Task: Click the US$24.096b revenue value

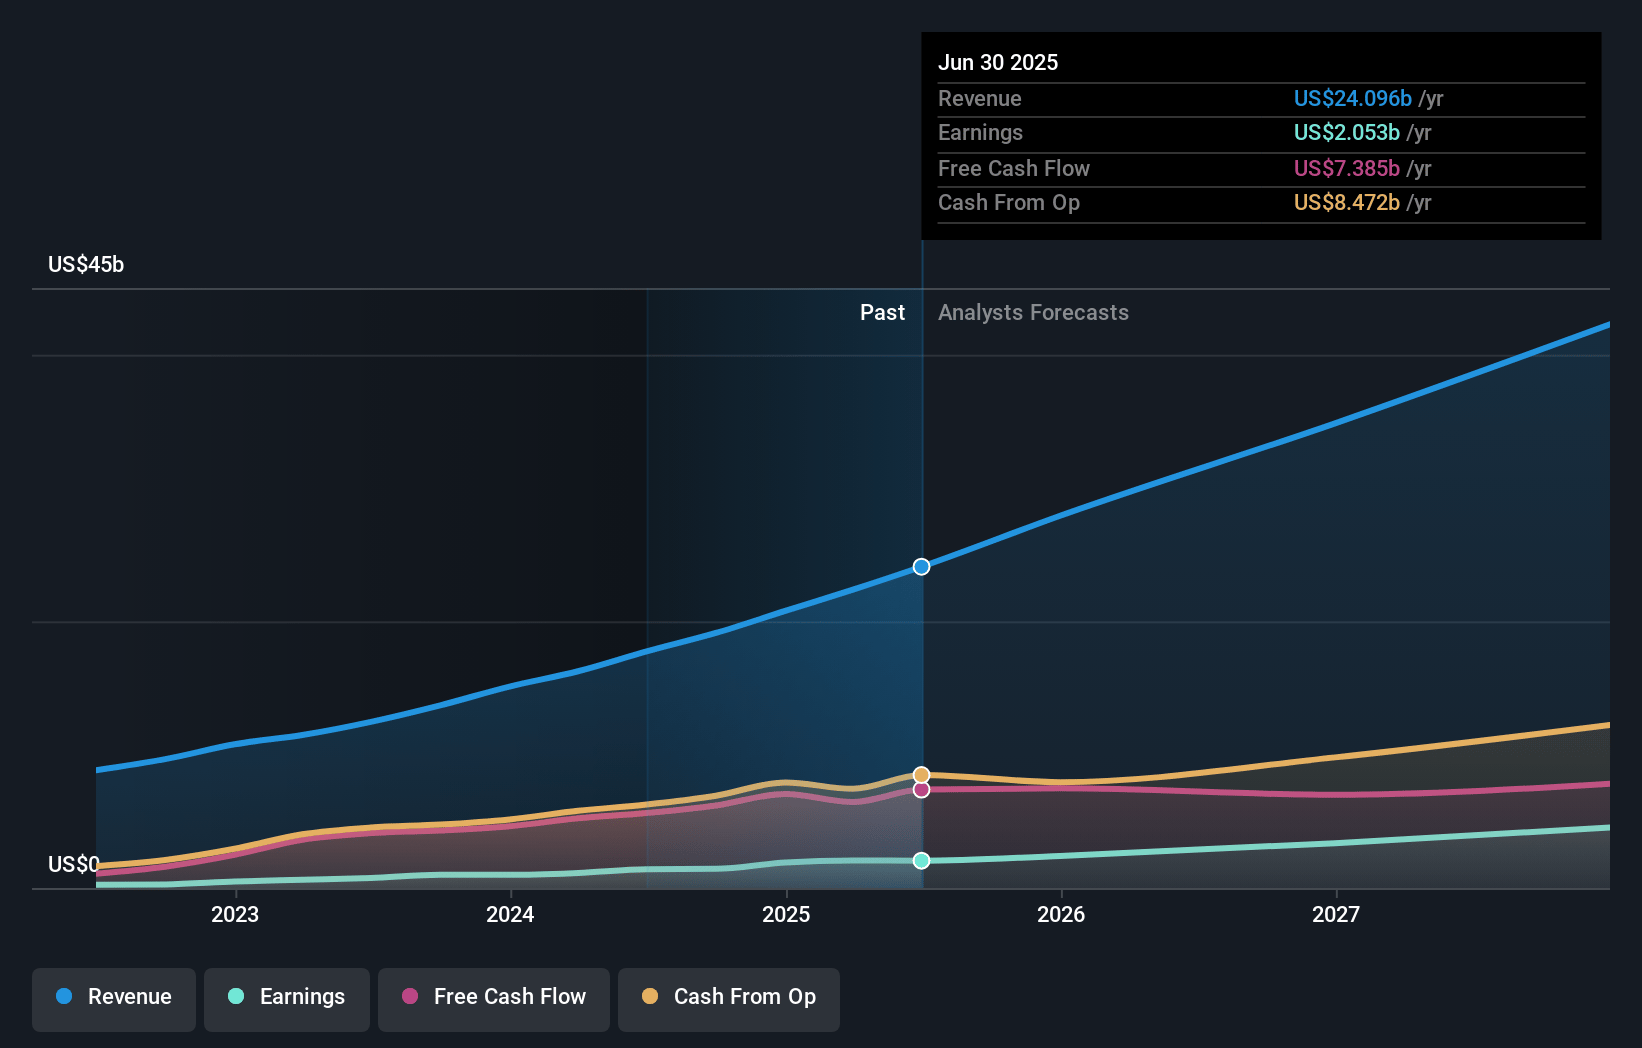Action: click(x=1353, y=99)
